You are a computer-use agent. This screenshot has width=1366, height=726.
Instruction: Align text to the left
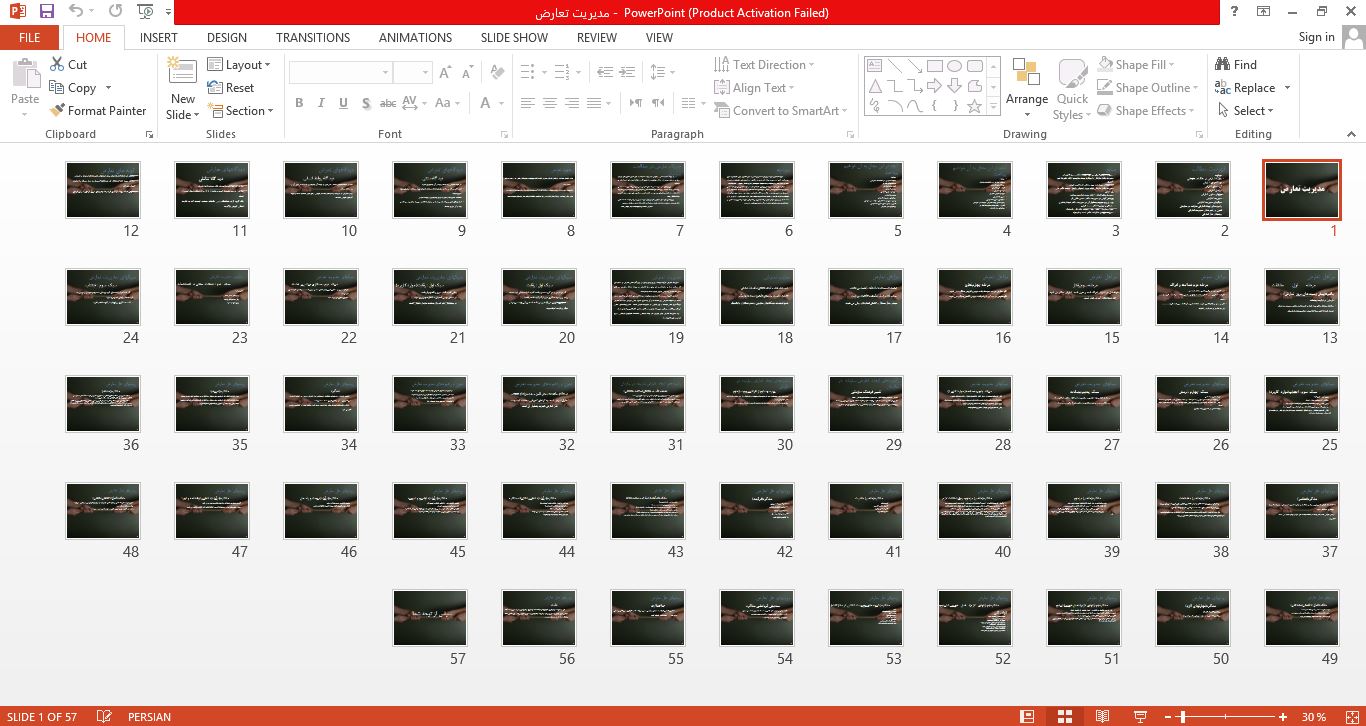pos(527,103)
